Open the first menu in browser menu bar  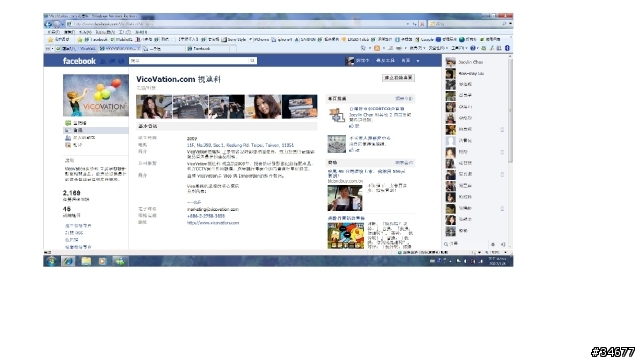point(53,32)
